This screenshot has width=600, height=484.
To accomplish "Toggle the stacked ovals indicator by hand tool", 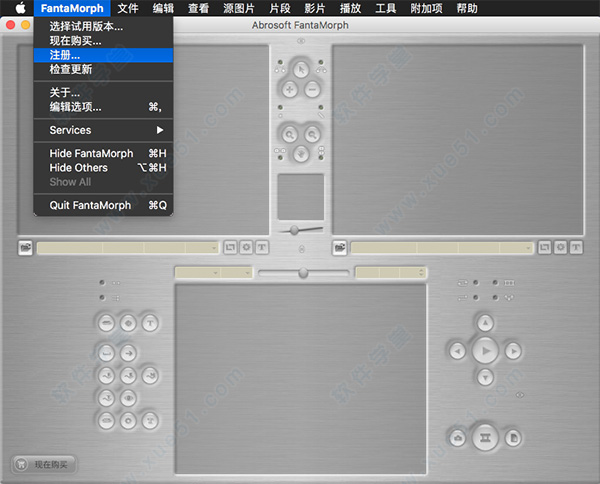I will tap(321, 157).
